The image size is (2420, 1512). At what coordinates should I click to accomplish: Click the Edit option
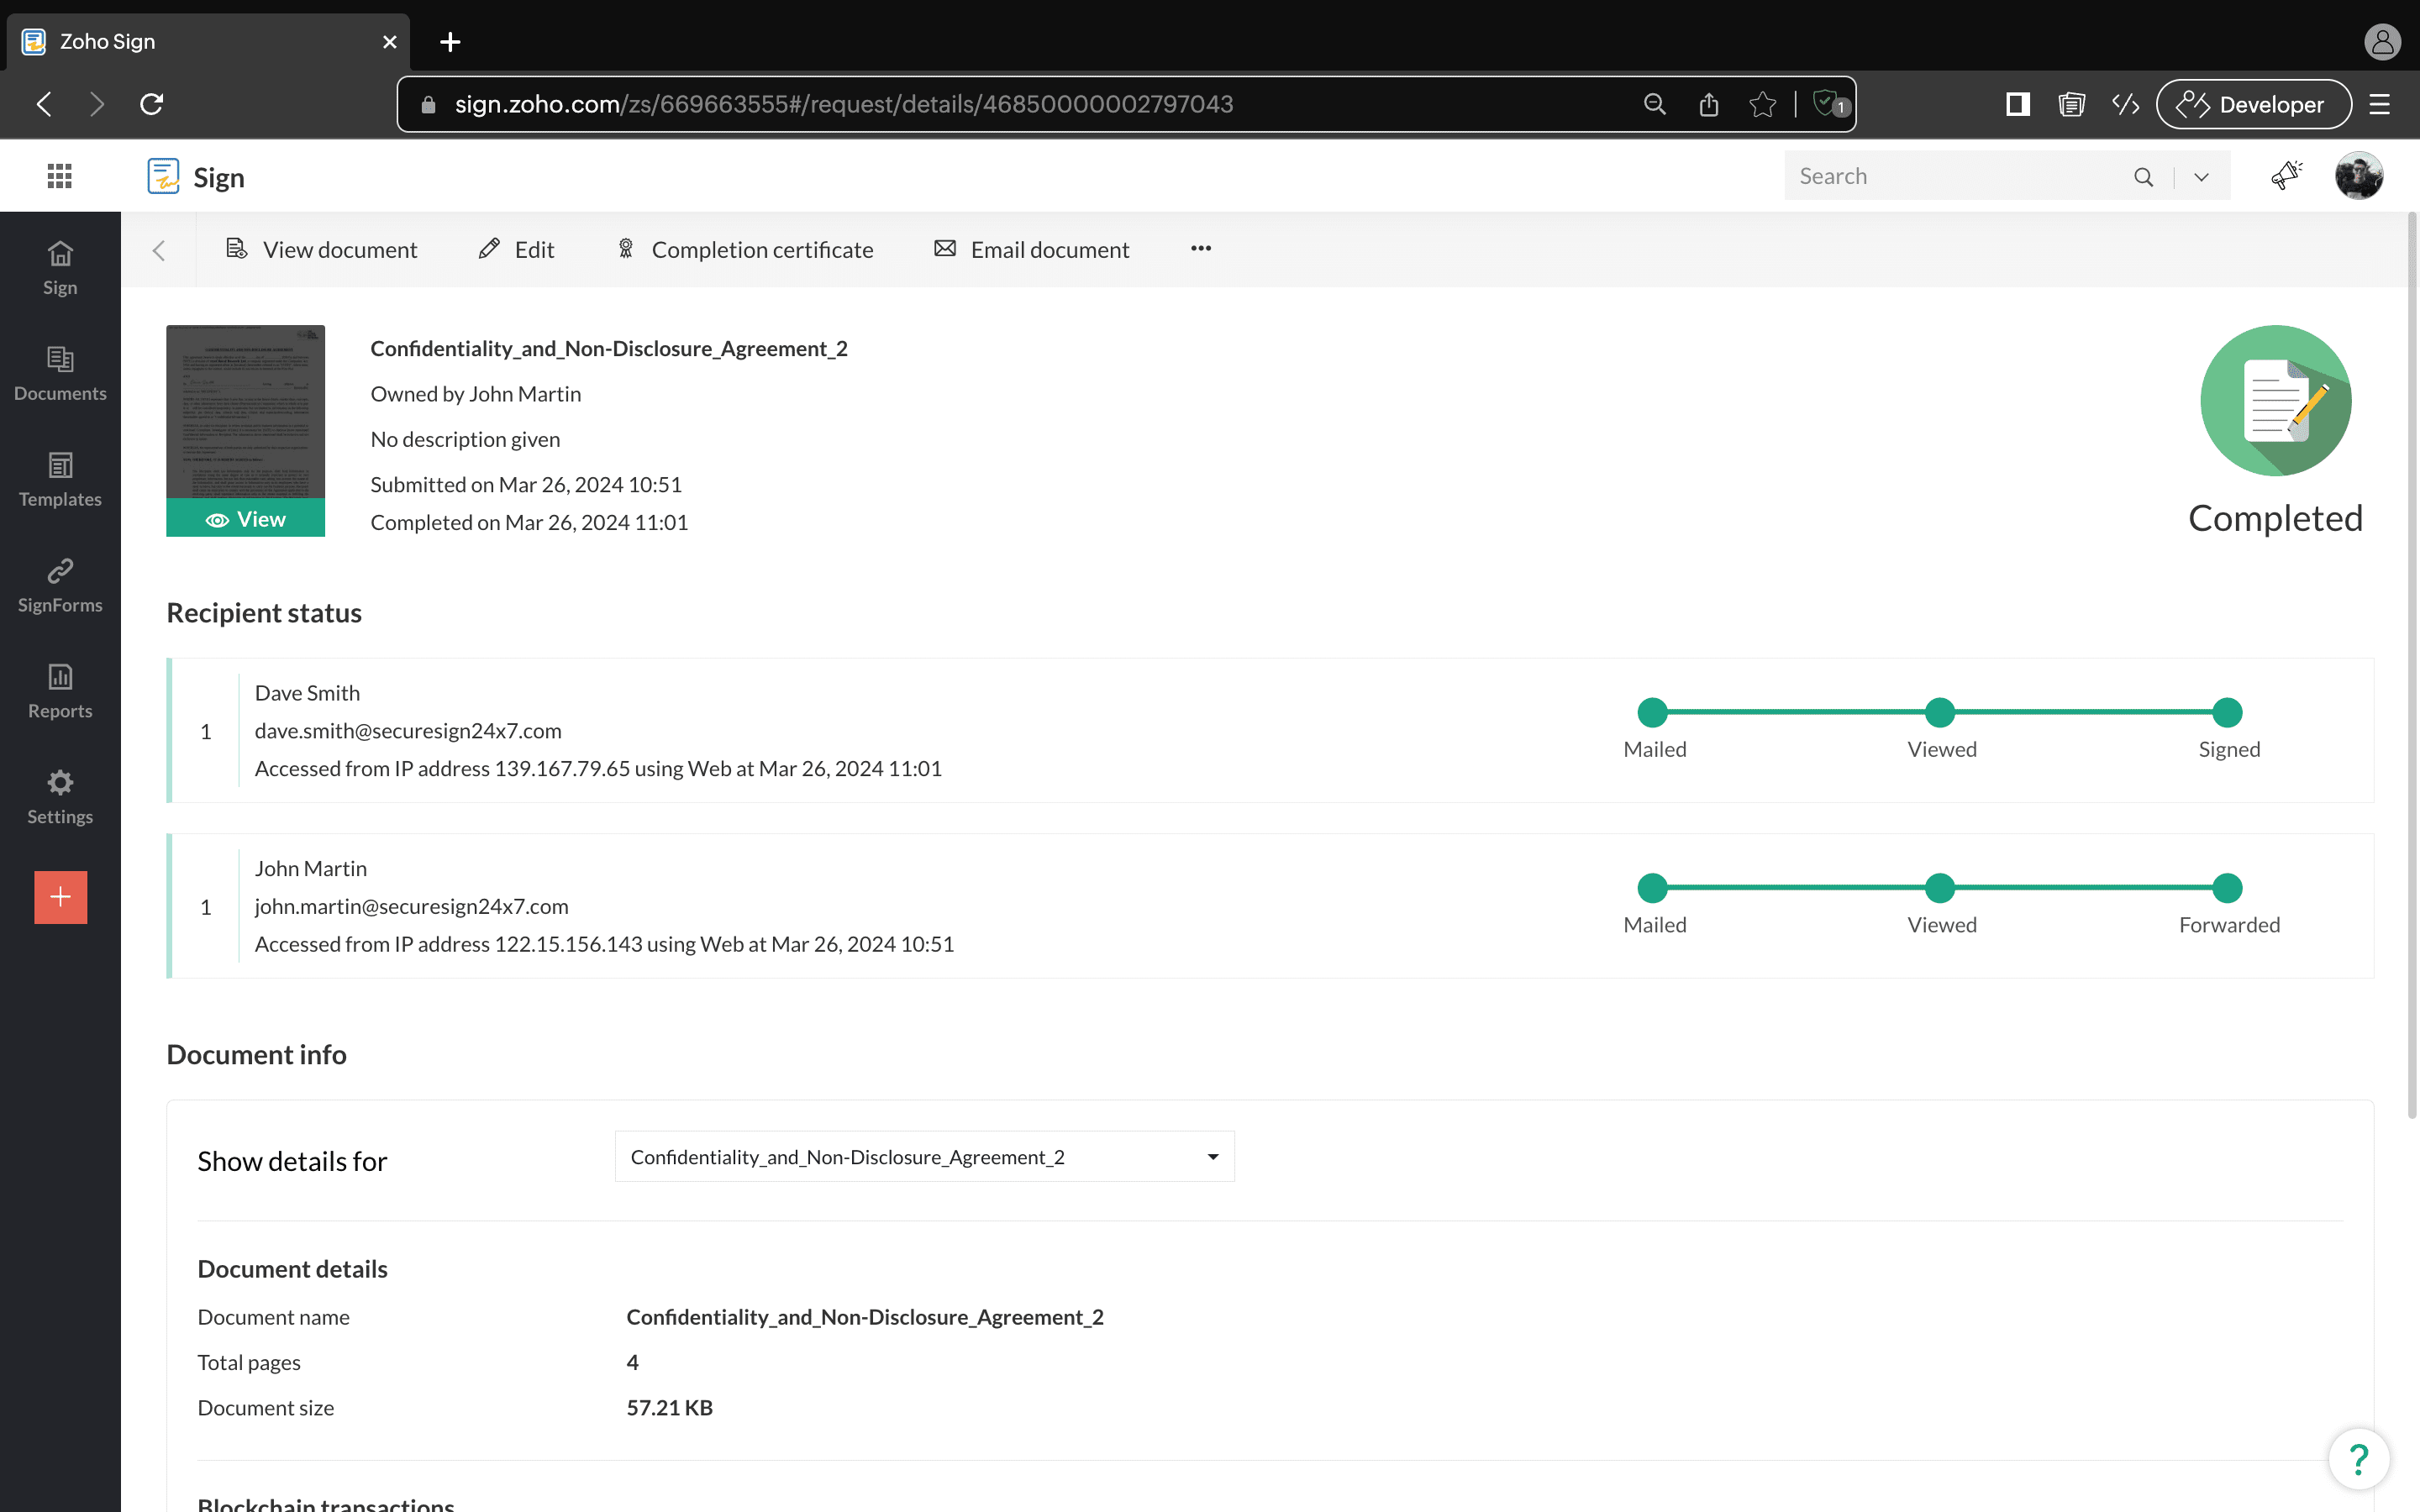click(517, 250)
